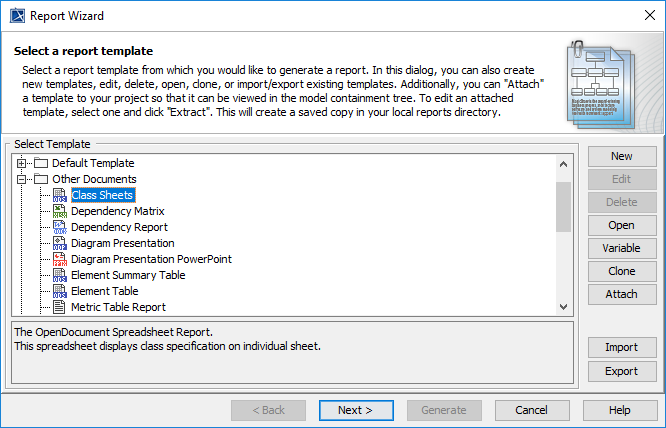
Task: Click the Dependency Matrix file icon
Action: 59,211
